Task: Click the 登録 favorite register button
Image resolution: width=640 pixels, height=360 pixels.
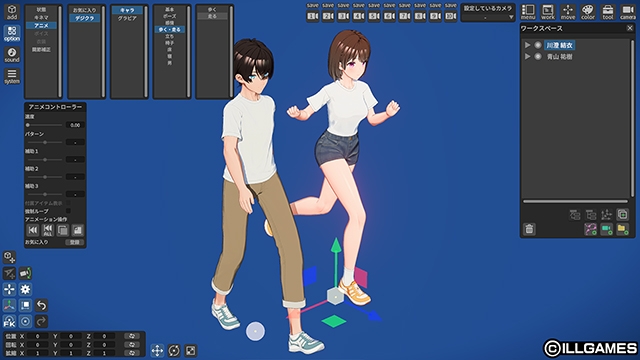Action: tap(75, 242)
